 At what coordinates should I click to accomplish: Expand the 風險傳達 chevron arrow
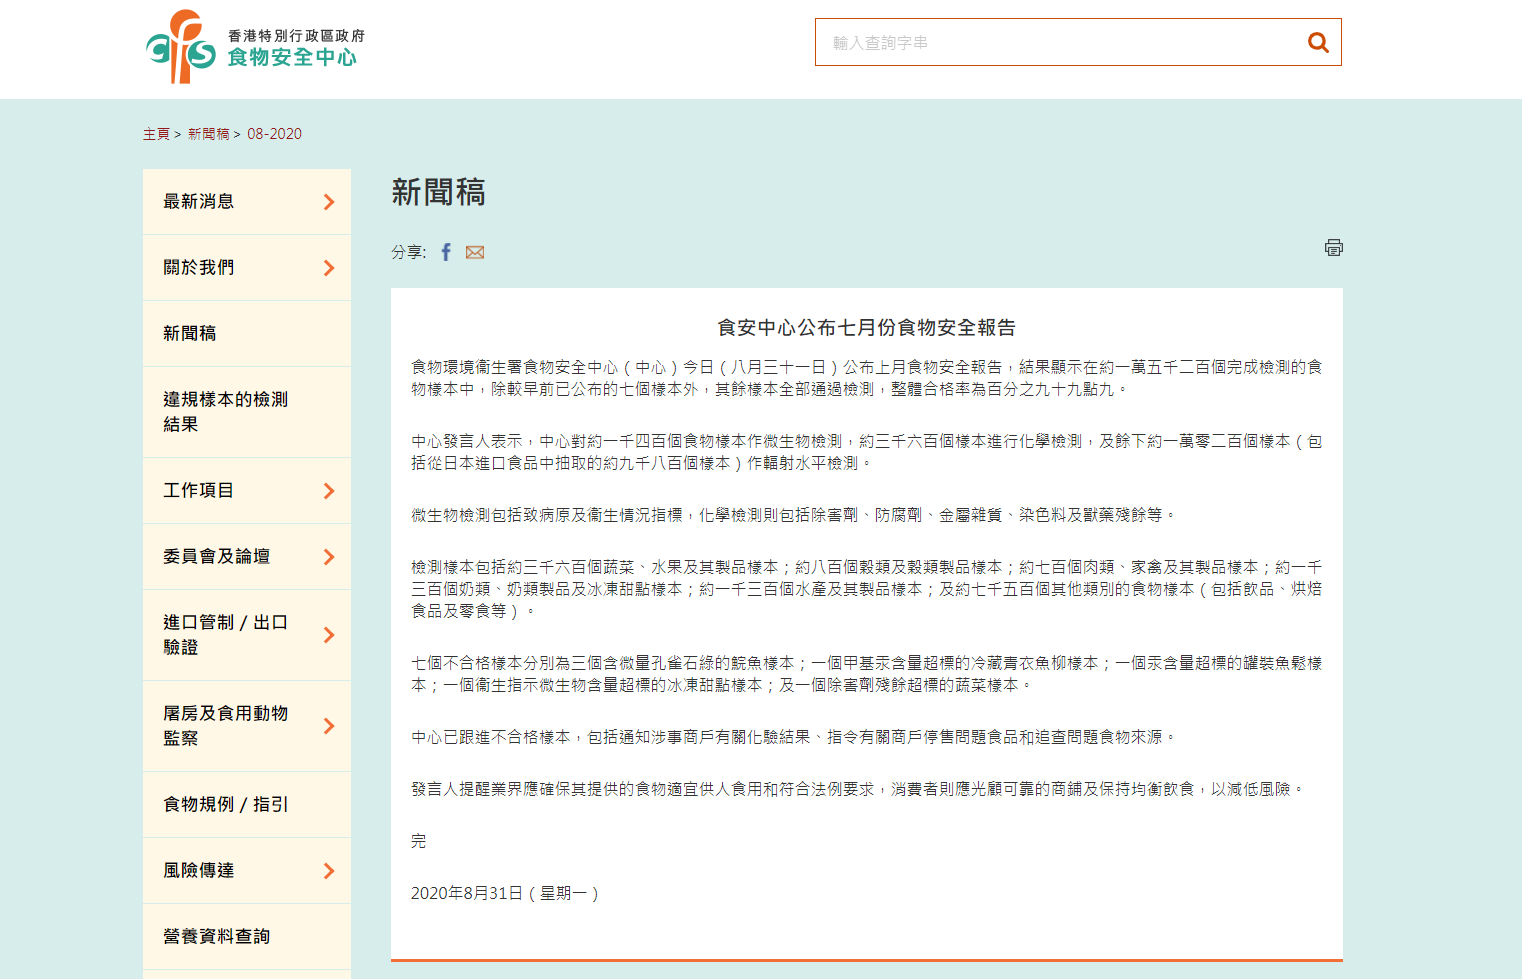coord(329,871)
